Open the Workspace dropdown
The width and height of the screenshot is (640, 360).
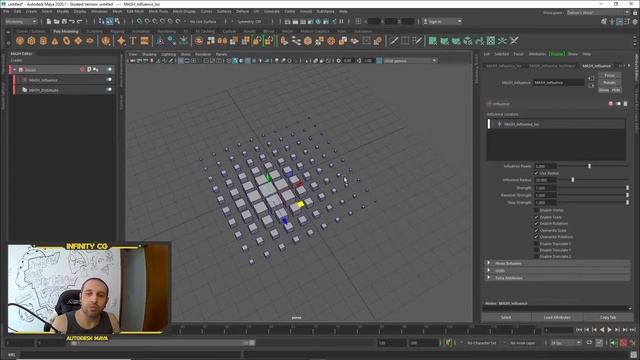(598, 13)
